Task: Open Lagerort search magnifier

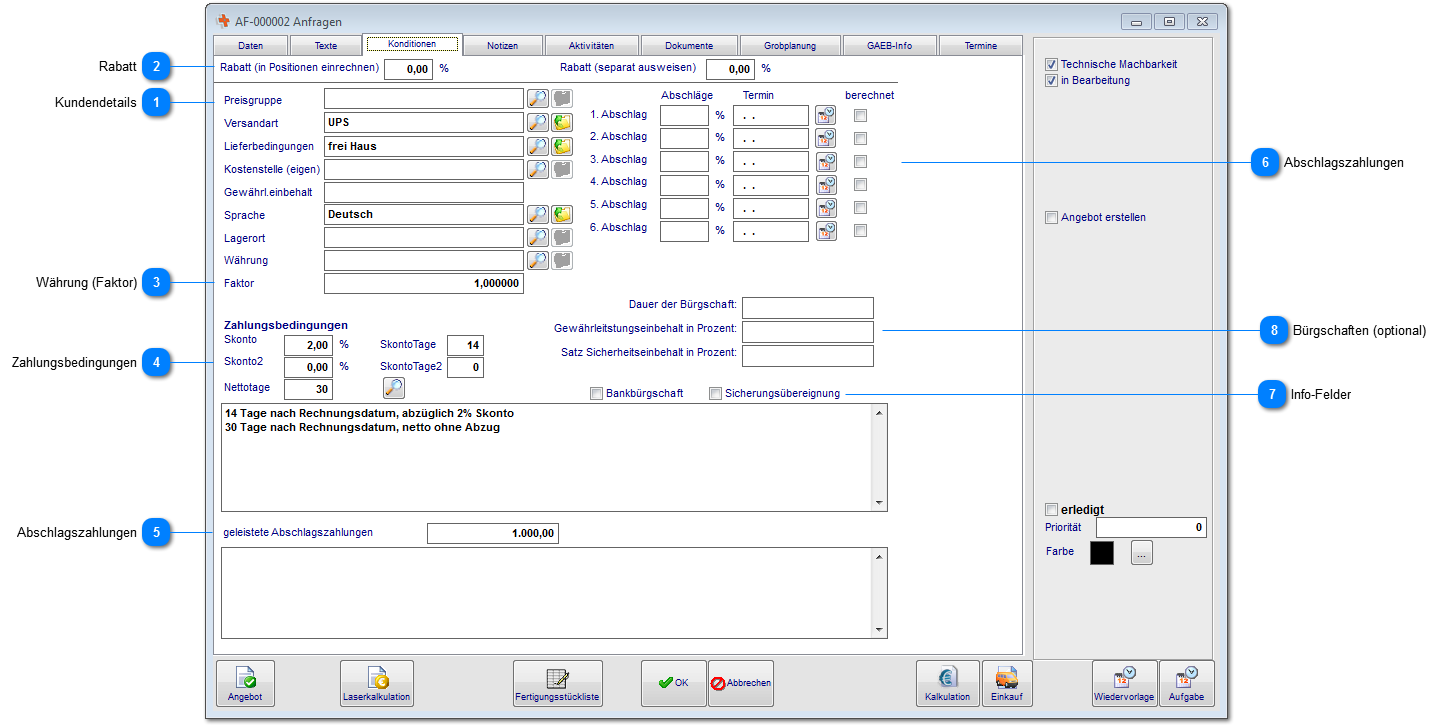Action: [x=538, y=237]
